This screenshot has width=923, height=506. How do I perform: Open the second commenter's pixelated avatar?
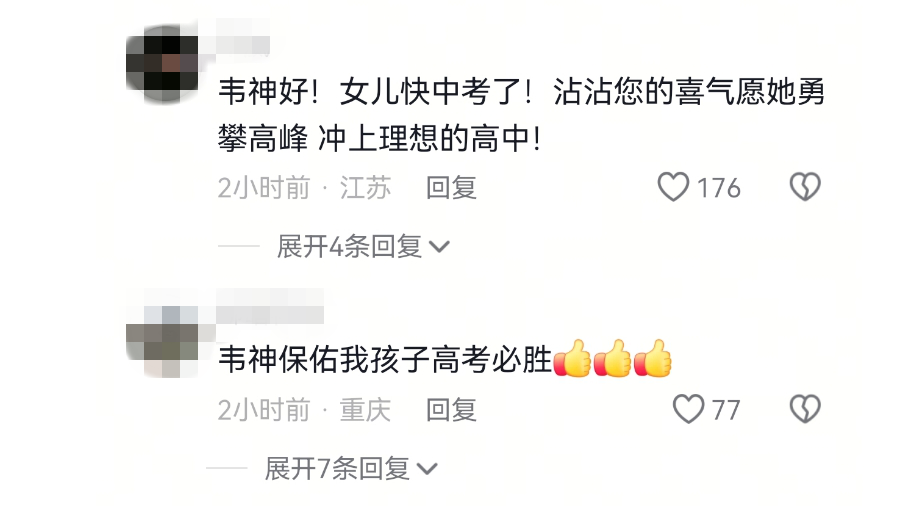[x=163, y=341]
